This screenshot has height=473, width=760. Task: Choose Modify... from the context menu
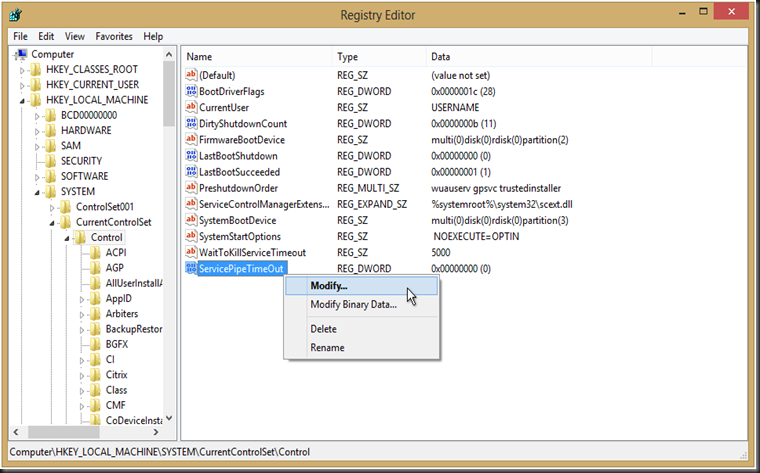[x=329, y=286]
